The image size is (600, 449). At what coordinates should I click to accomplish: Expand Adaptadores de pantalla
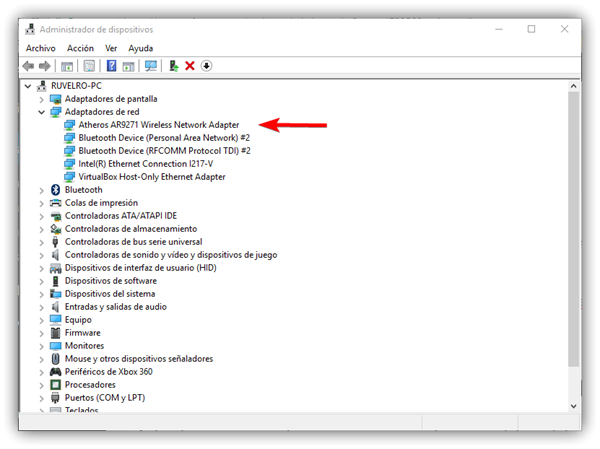41,100
